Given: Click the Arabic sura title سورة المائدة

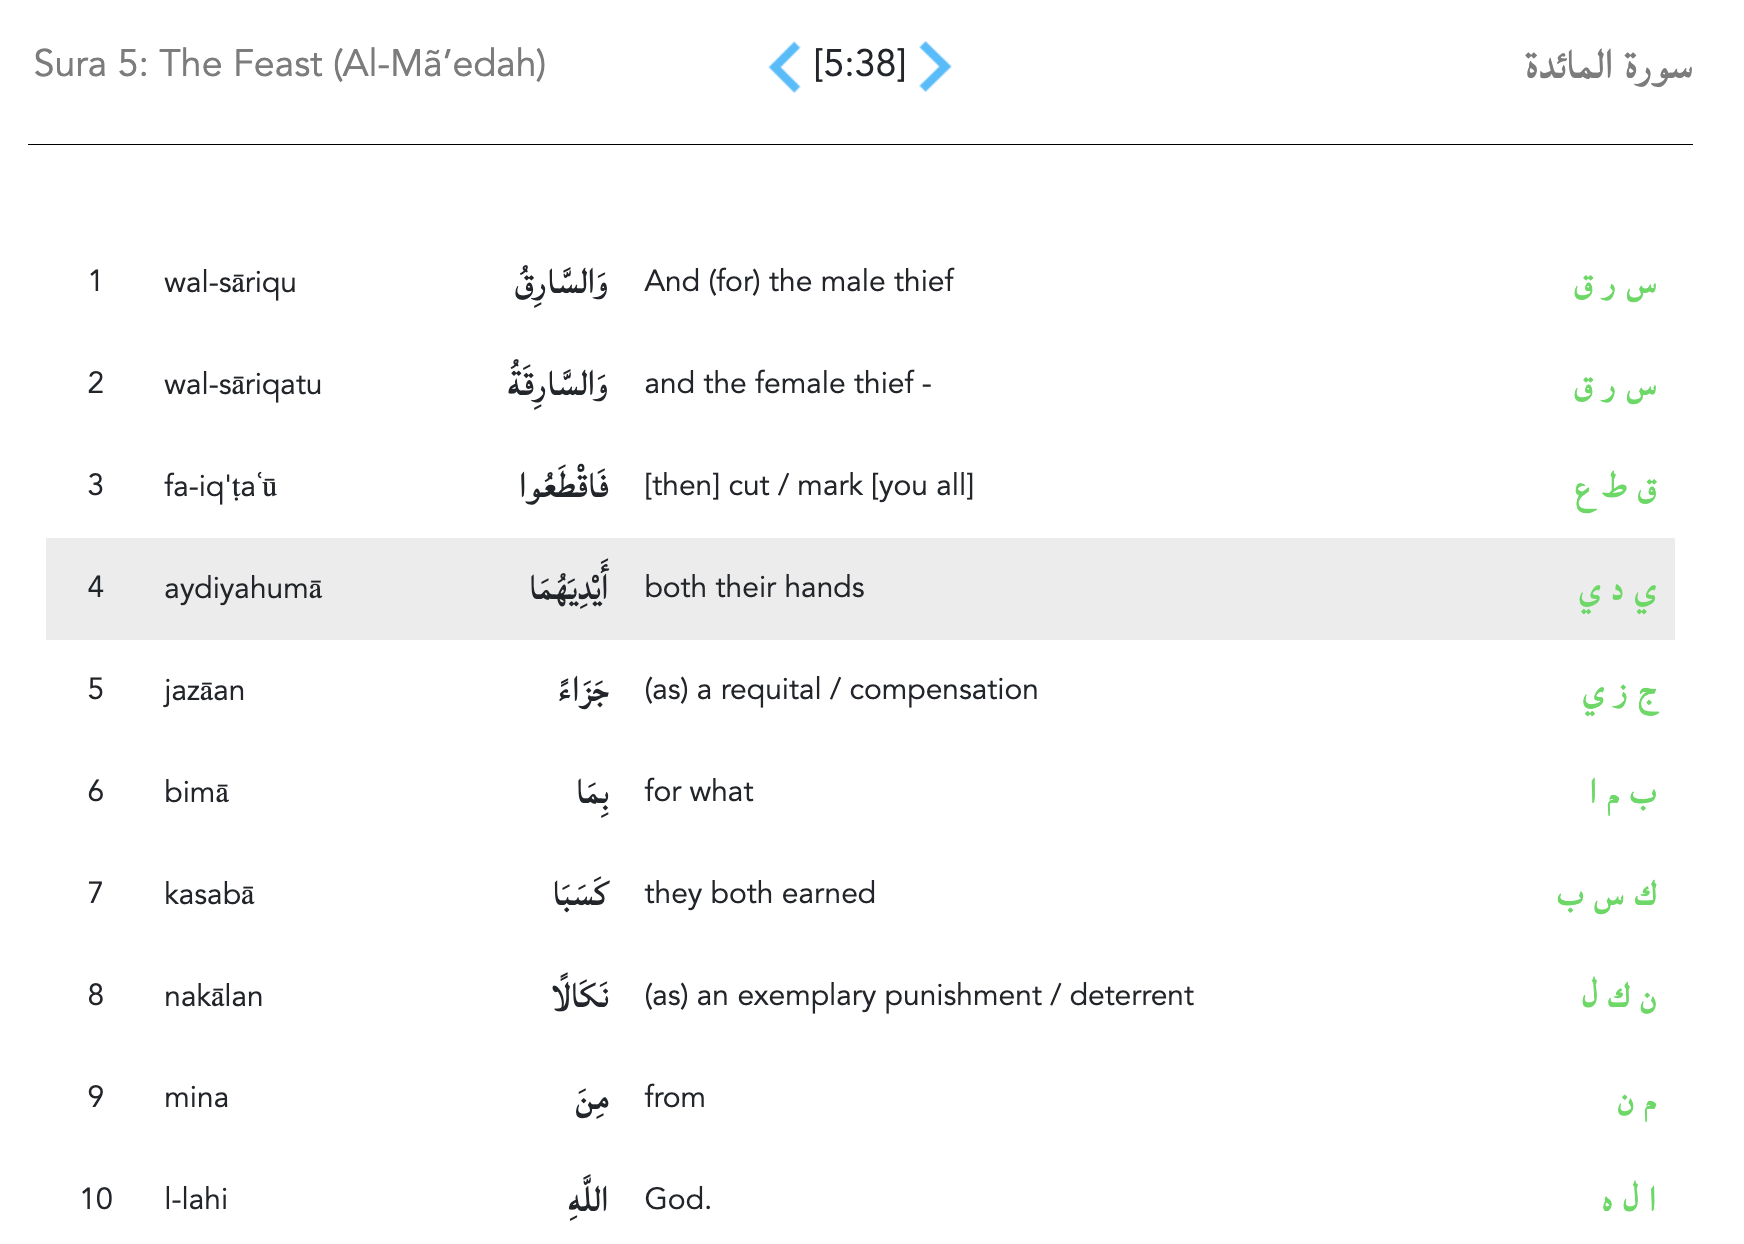Looking at the screenshot, I should [x=1607, y=66].
